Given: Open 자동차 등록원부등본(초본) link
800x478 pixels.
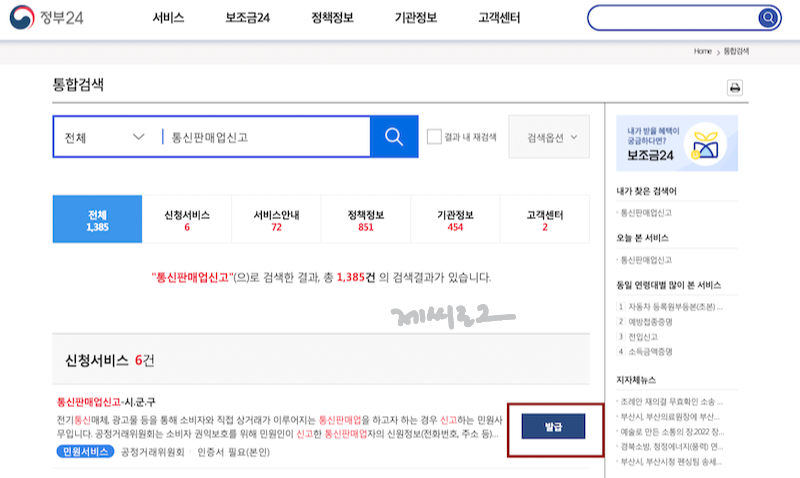Looking at the screenshot, I should [674, 307].
